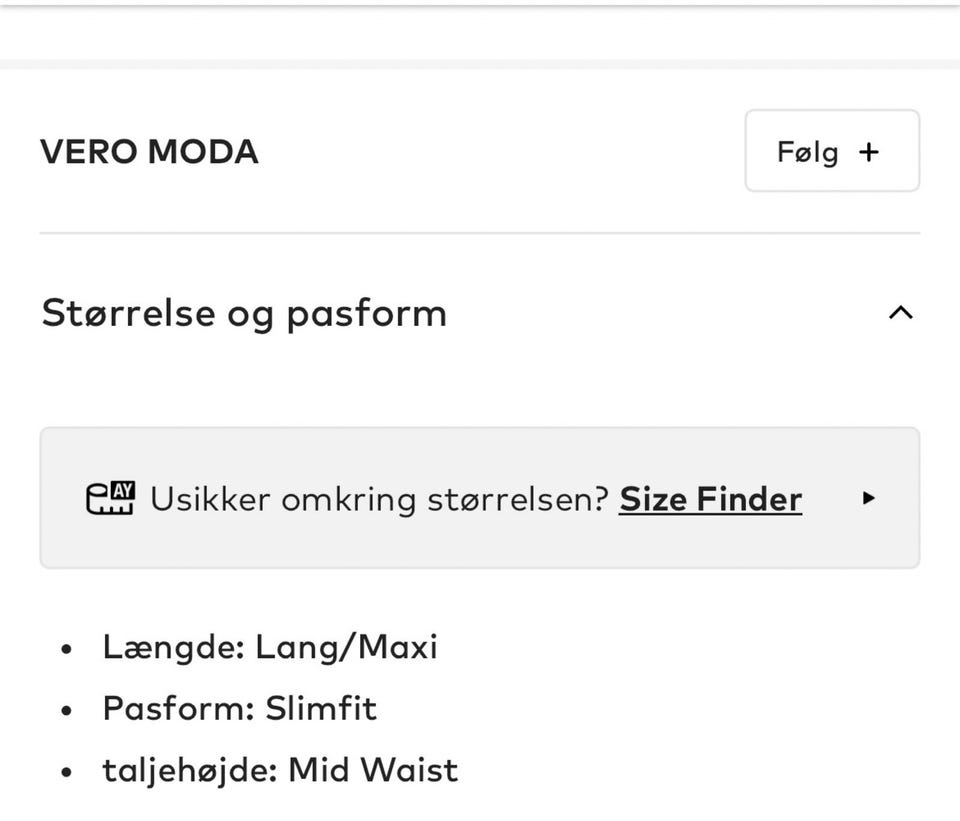Click the Slimfit fit value
Viewport: 960px width, 821px height.
pyautogui.click(x=321, y=708)
